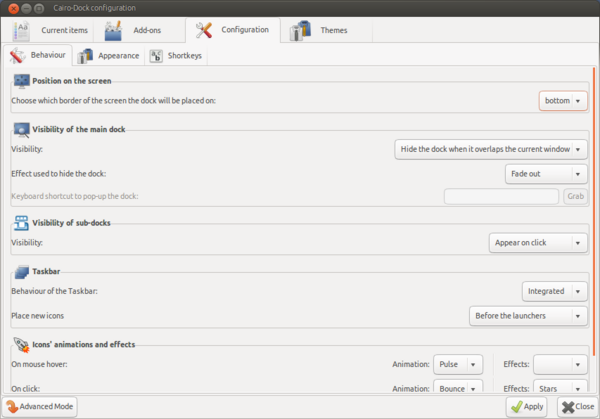Open the Fade out hide effect dropdown
The width and height of the screenshot is (600, 419).
tap(546, 174)
